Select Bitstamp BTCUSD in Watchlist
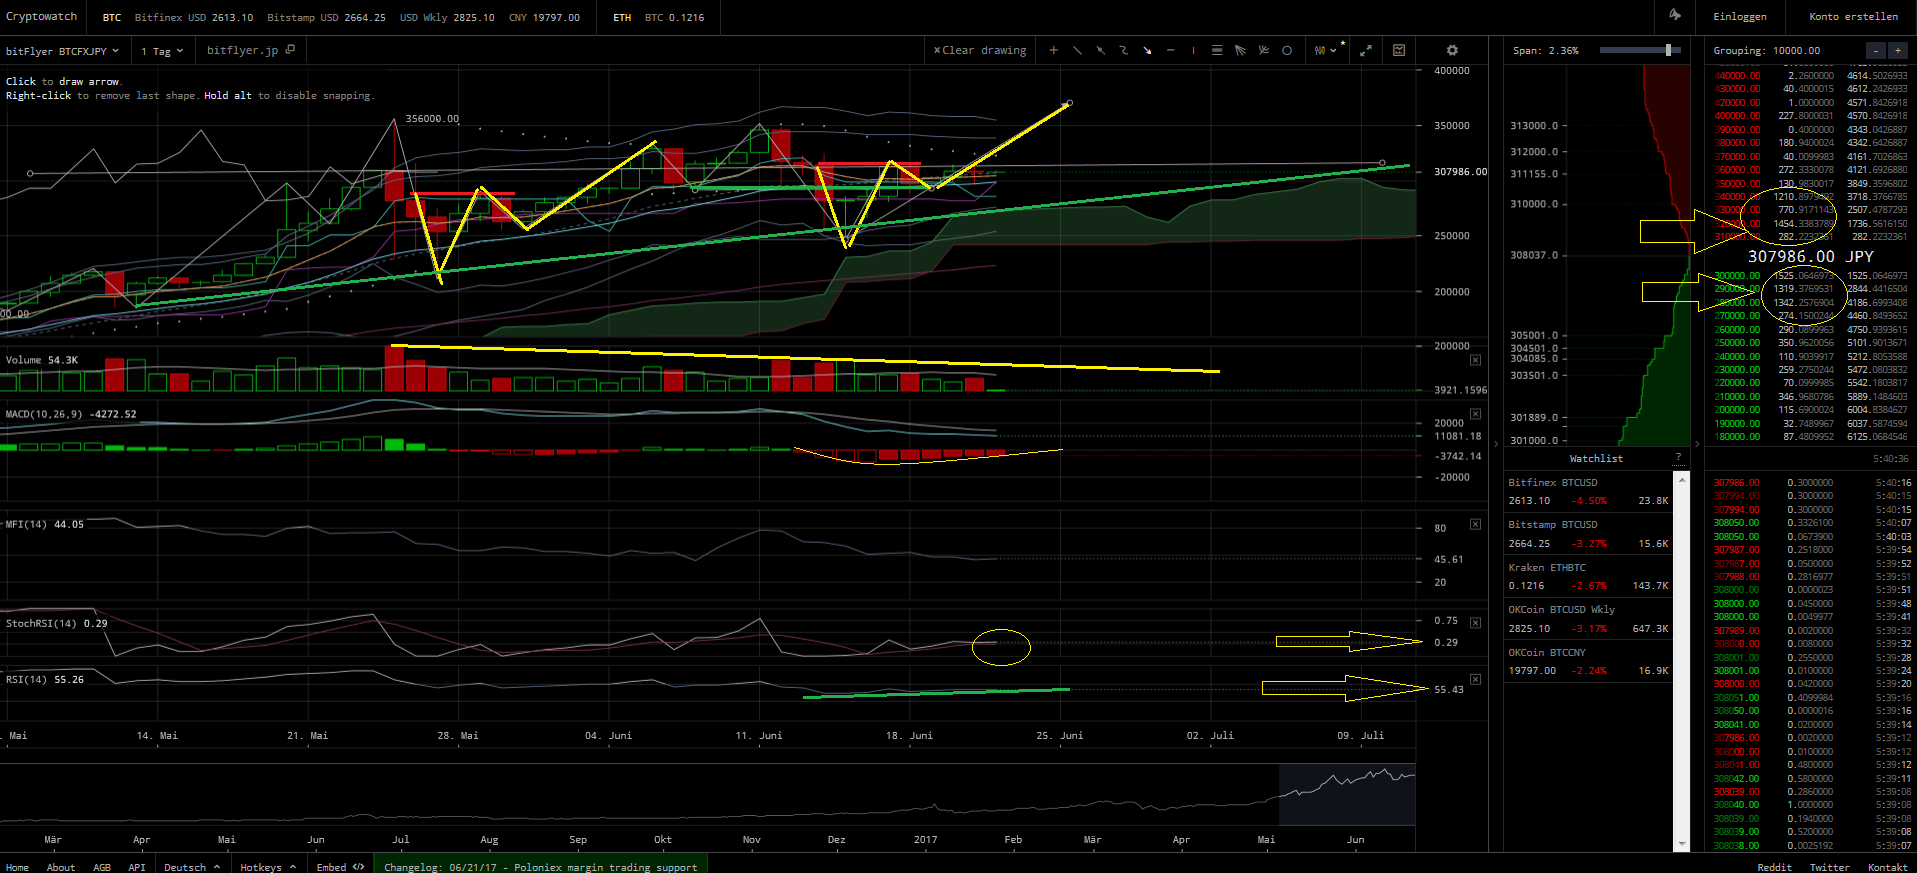 [x=1589, y=533]
